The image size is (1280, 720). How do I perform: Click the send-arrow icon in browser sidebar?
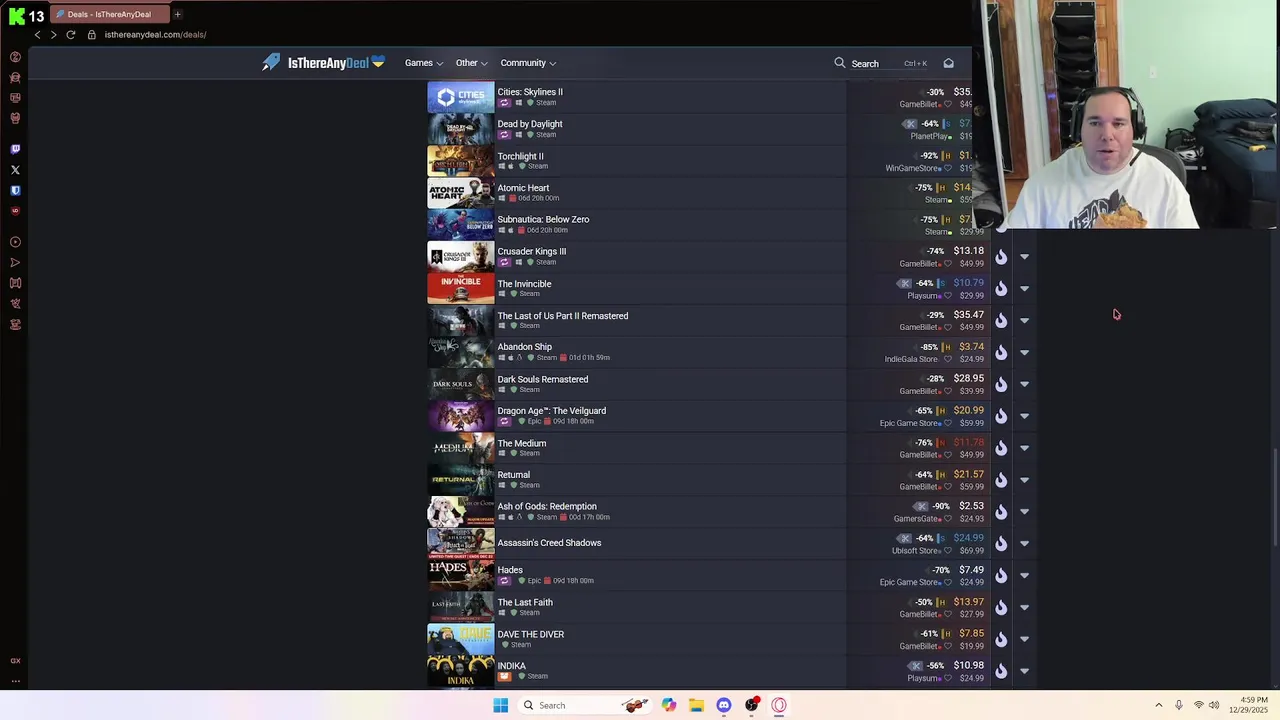coord(15,263)
